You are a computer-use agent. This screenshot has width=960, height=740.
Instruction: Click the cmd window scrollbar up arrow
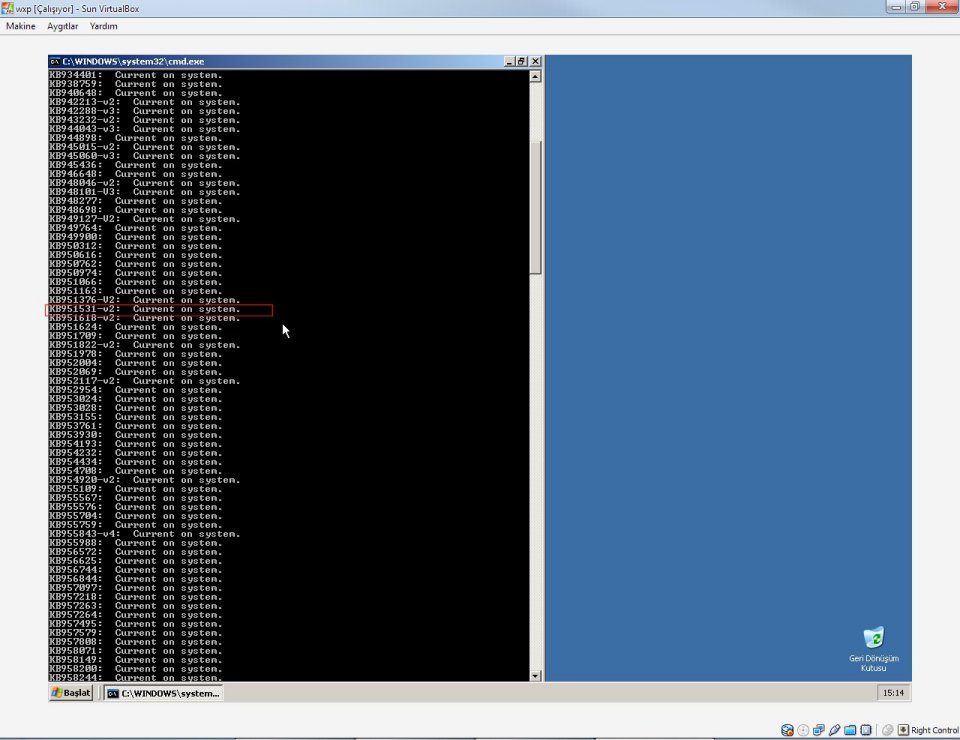click(x=535, y=76)
